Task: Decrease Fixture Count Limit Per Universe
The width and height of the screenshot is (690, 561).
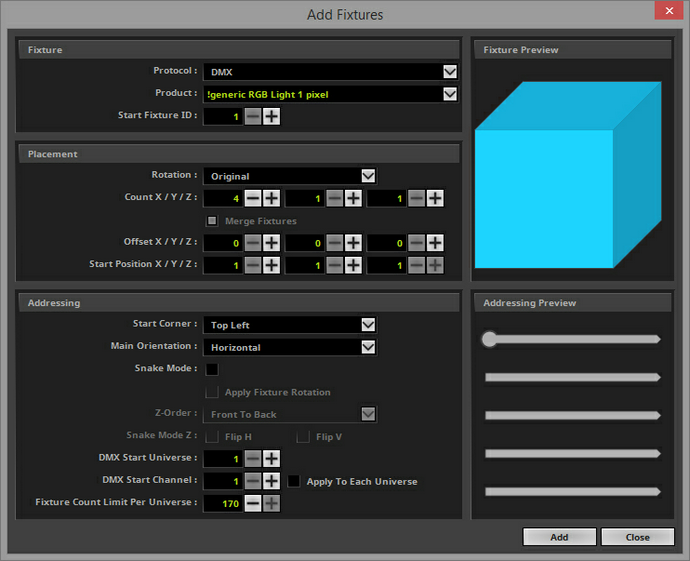Action: click(253, 503)
